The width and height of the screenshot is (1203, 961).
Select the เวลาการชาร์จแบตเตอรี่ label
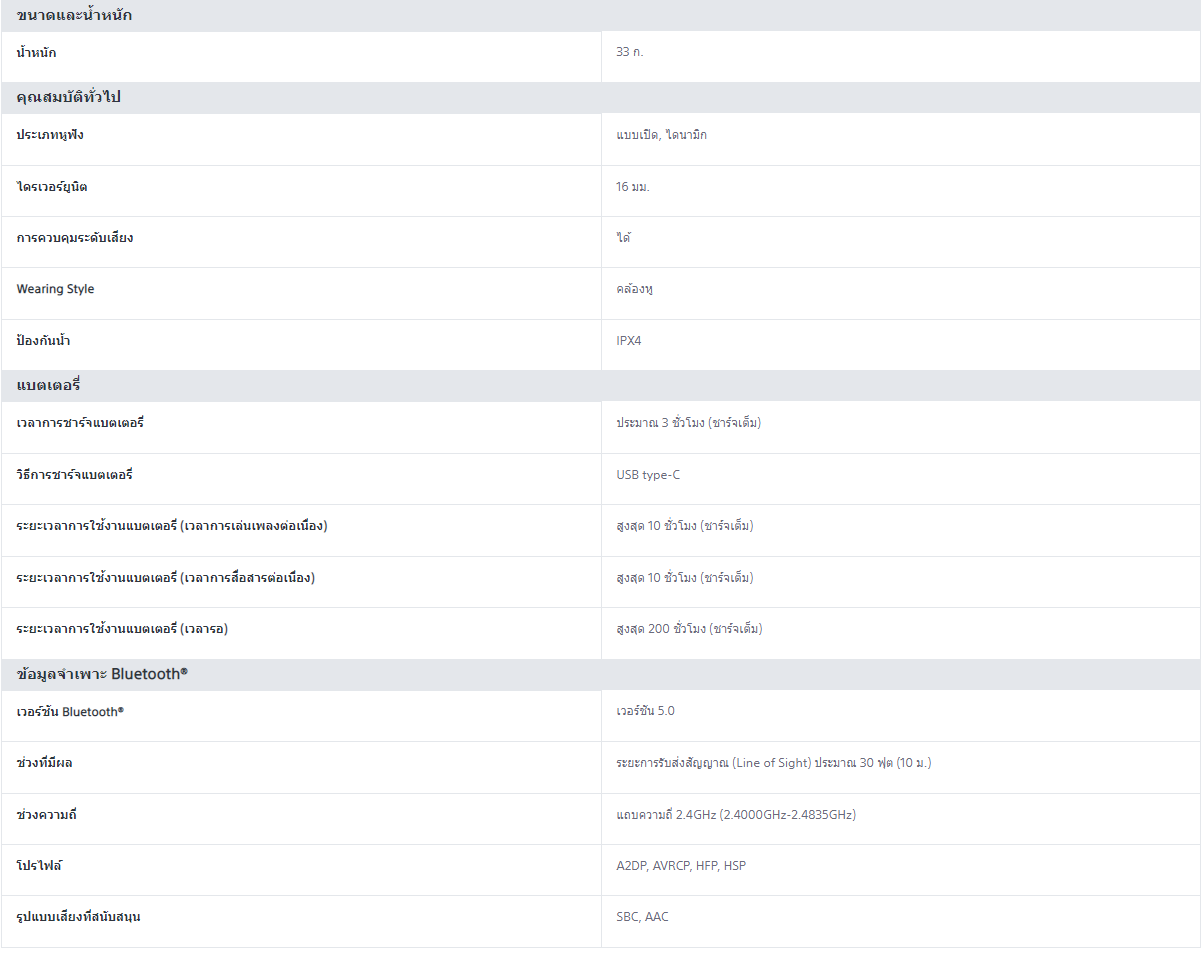pos(80,423)
